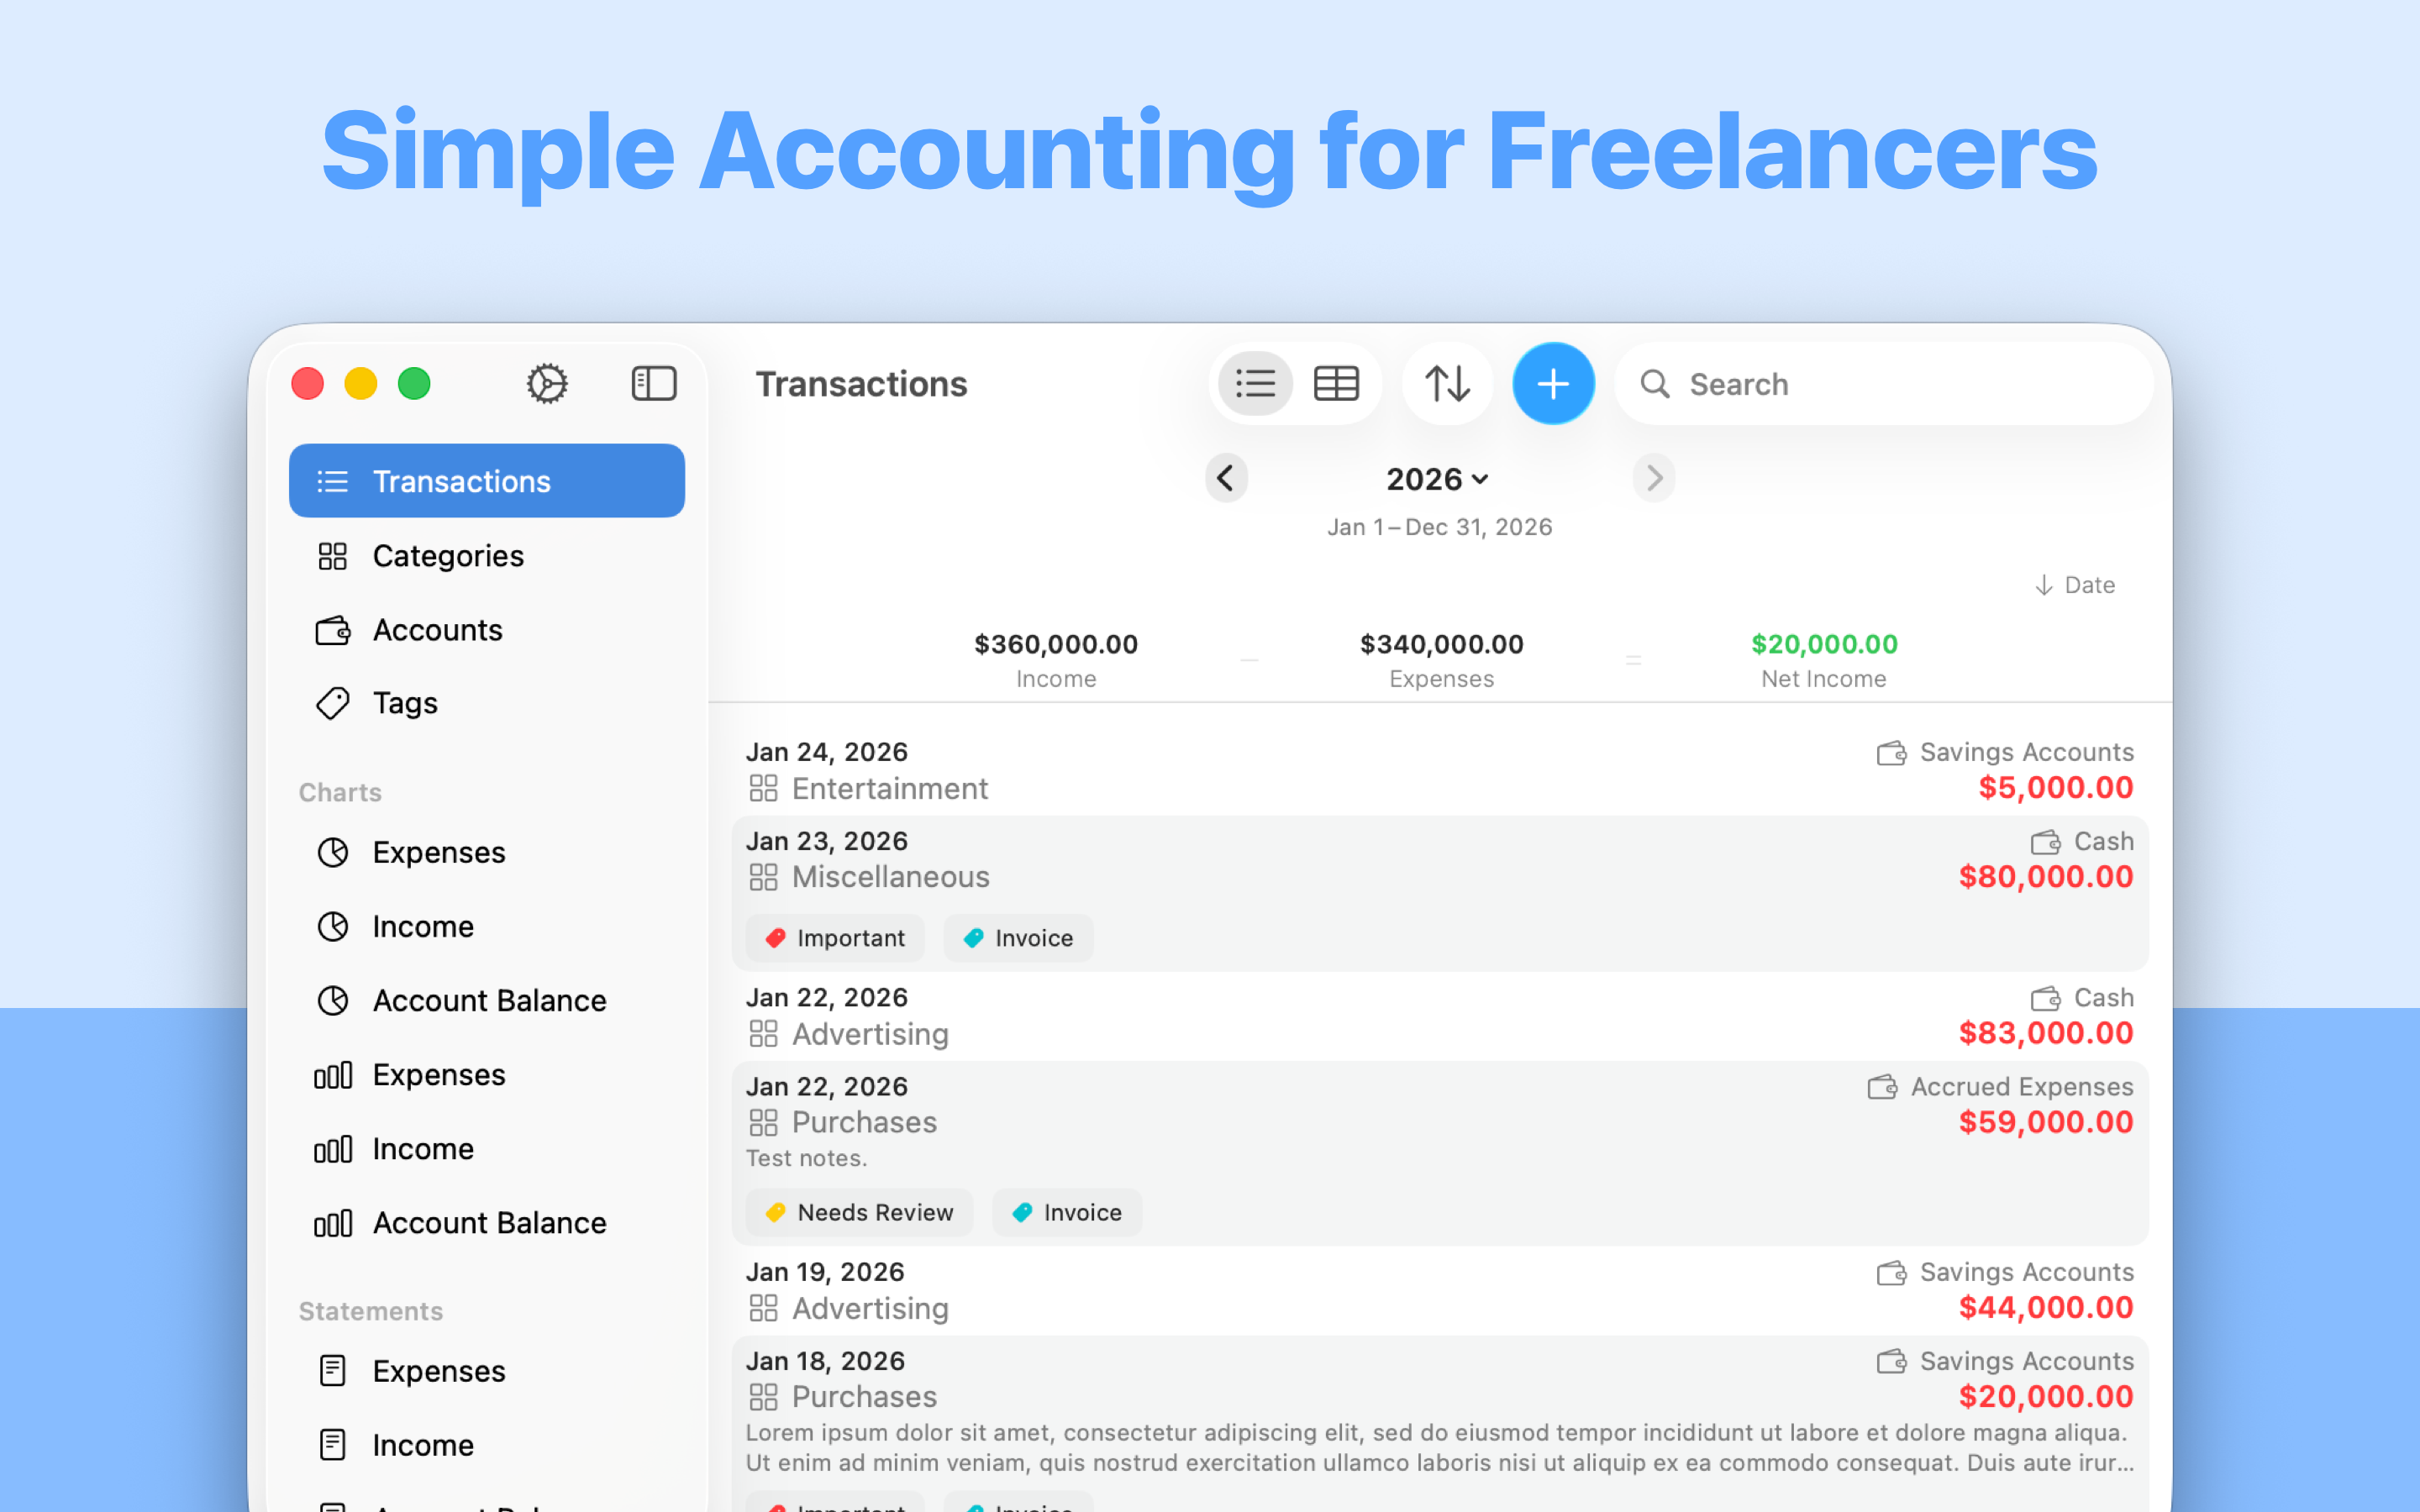
Task: Switch to table view
Action: click(x=1336, y=384)
